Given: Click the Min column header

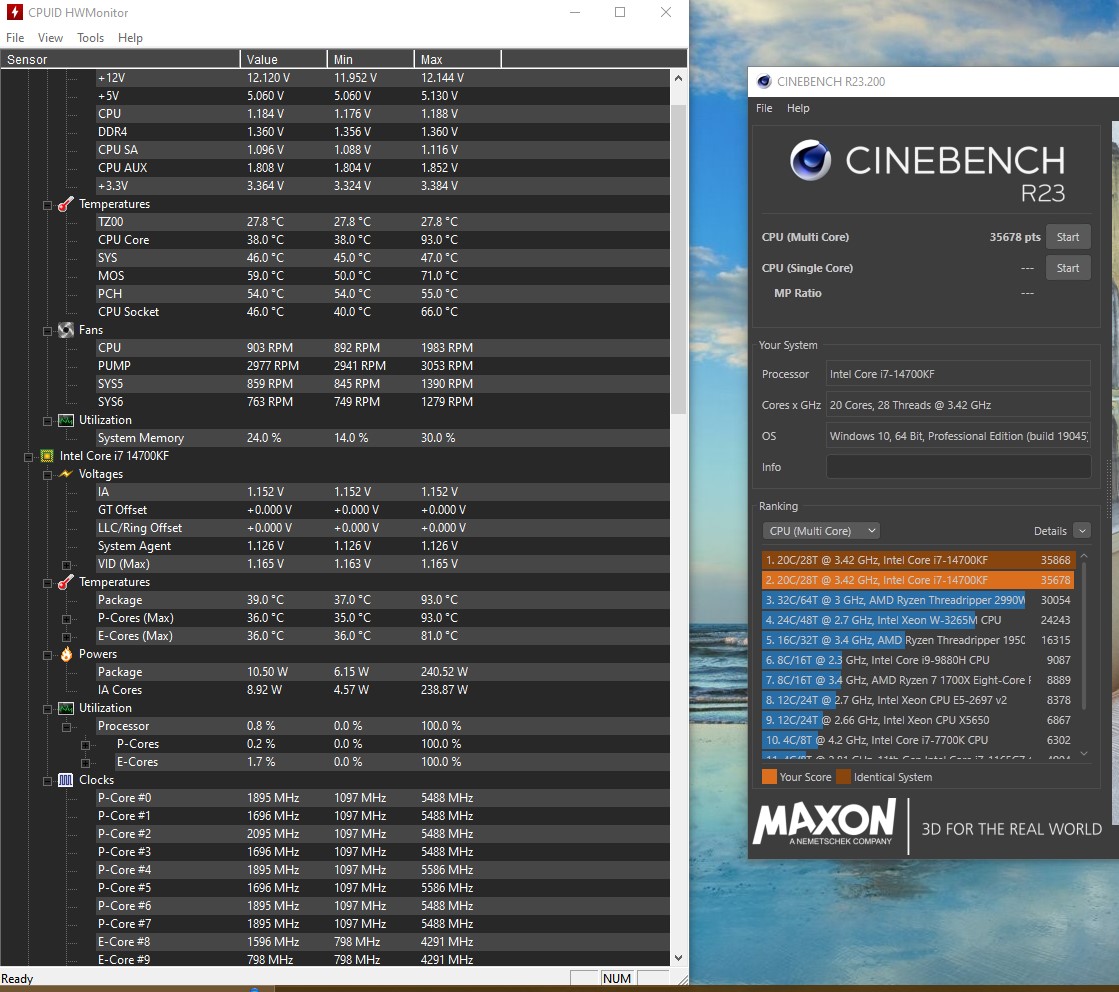Looking at the screenshot, I should (x=370, y=59).
